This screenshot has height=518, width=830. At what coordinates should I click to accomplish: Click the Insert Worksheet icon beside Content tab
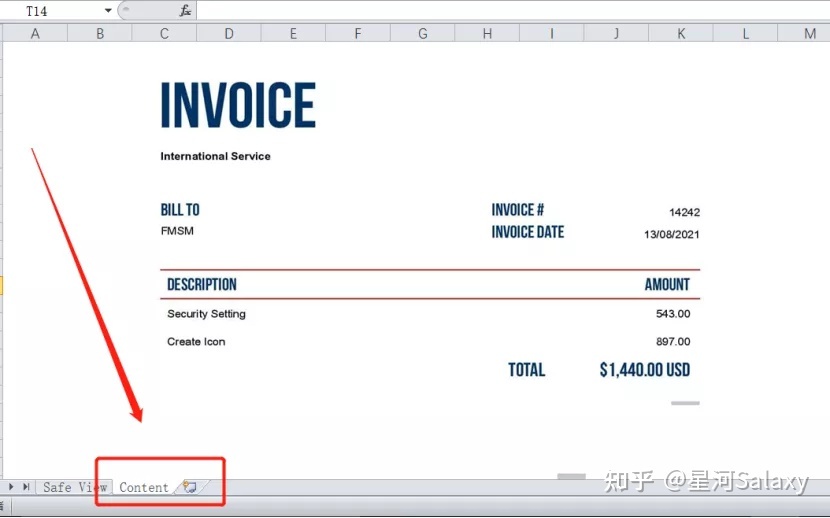(x=190, y=487)
